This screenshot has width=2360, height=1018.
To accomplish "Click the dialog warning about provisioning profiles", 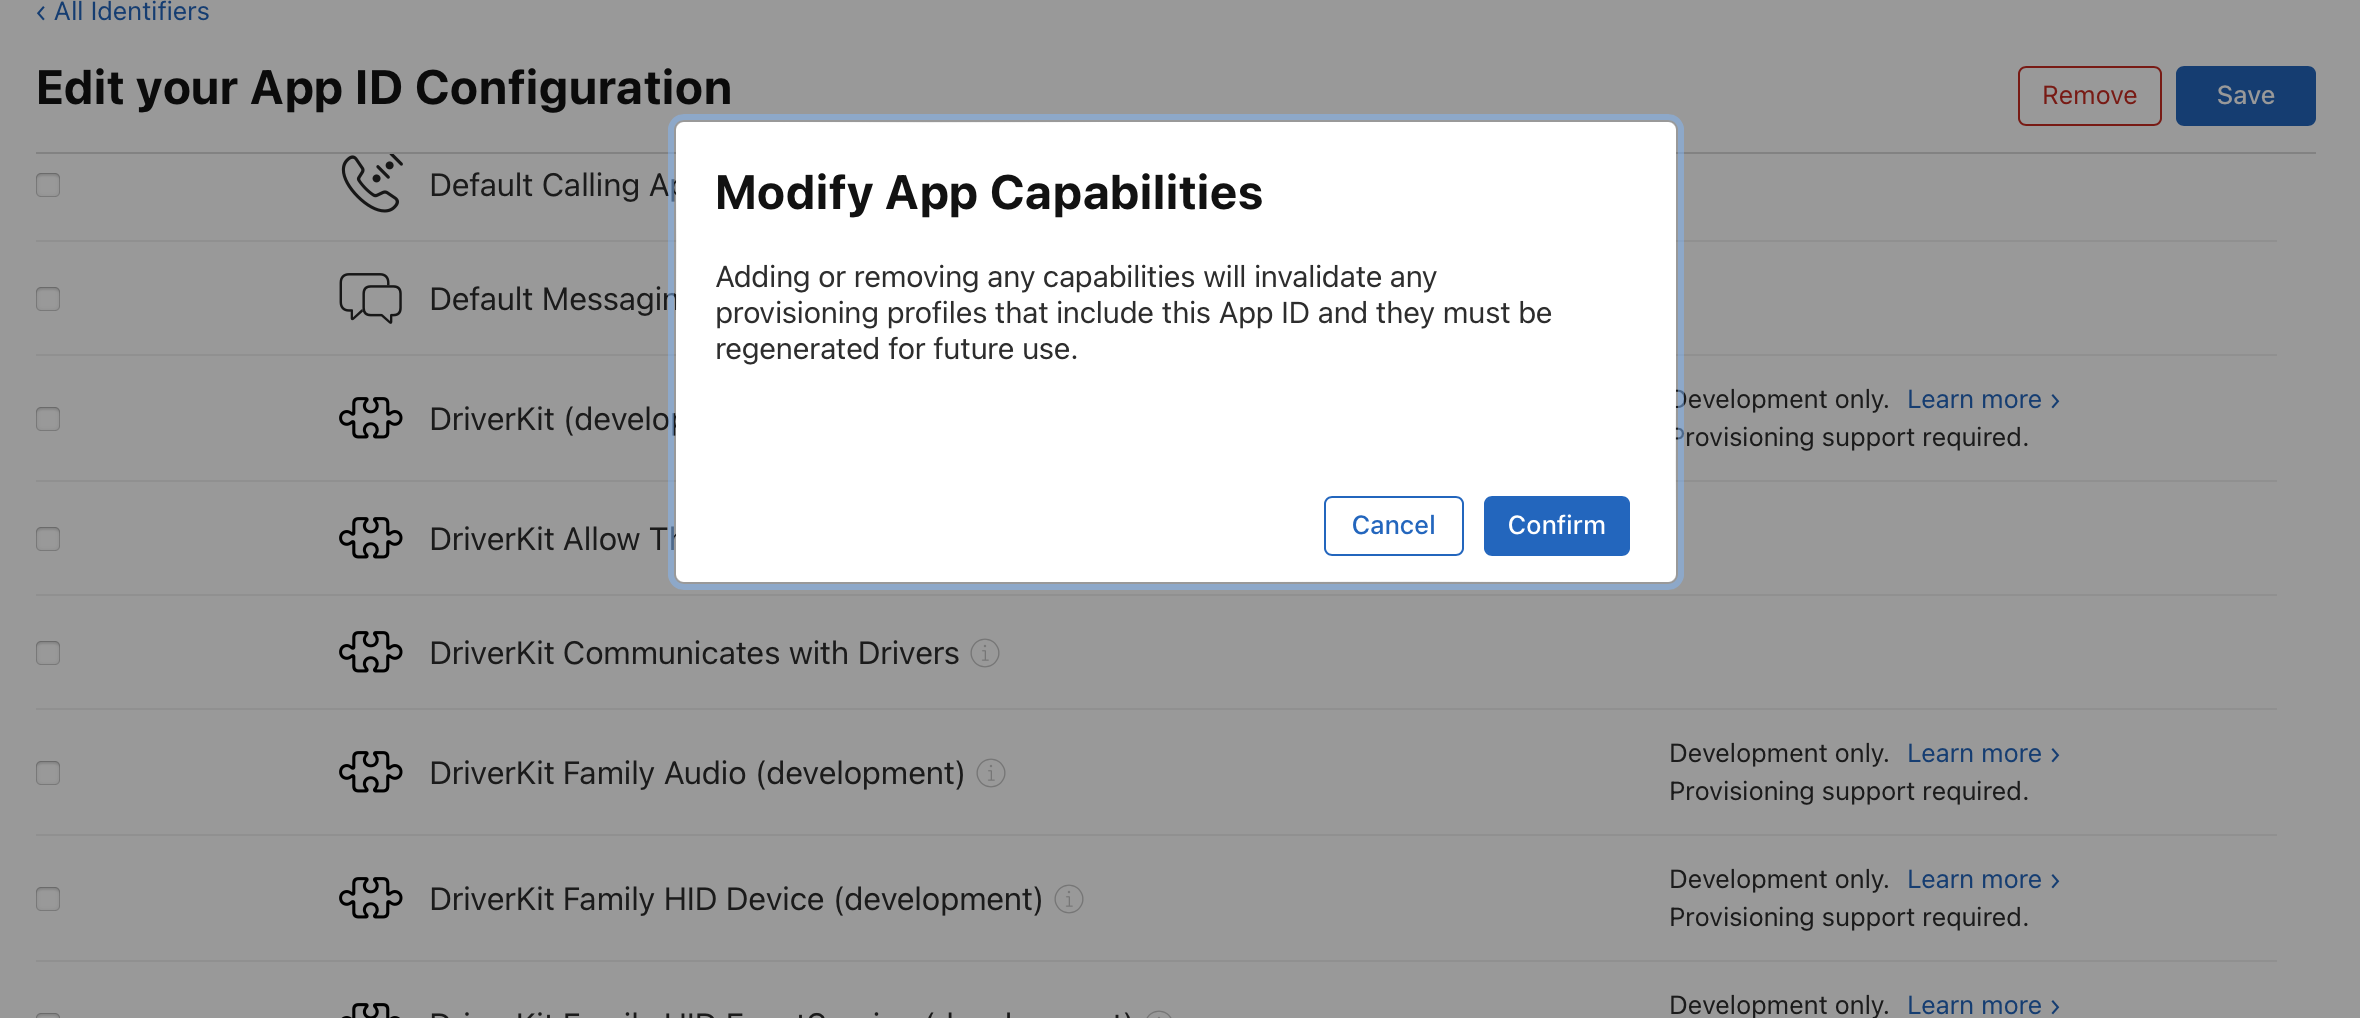I will (1133, 313).
